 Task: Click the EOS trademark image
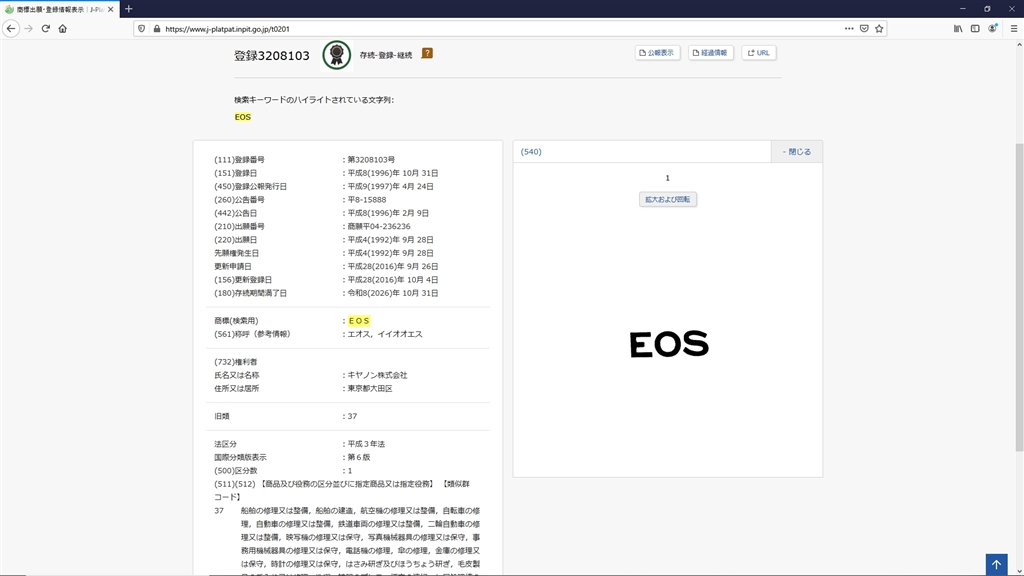pos(669,344)
